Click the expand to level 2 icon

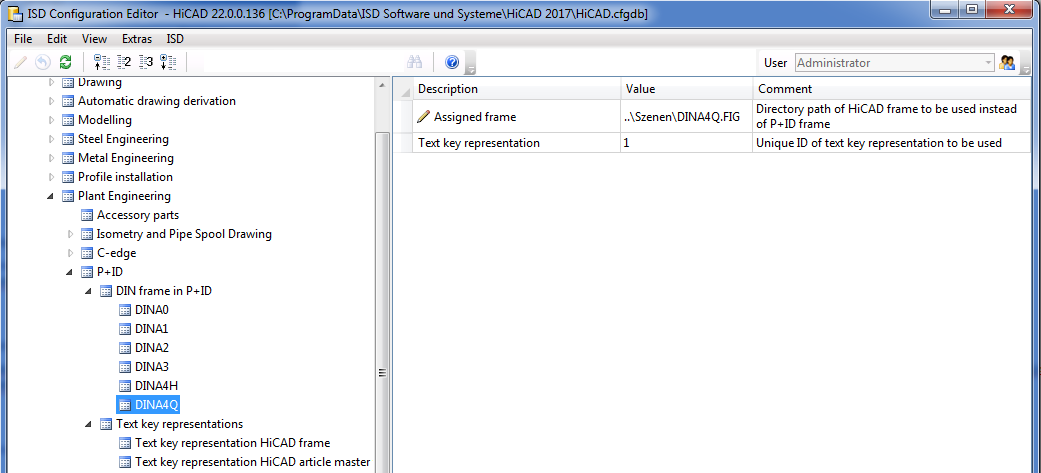[123, 62]
